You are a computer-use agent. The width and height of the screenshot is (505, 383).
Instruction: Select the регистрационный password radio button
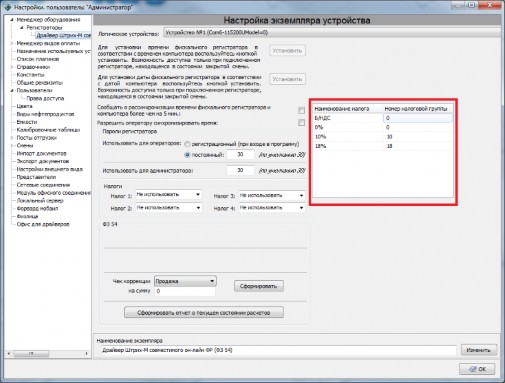[187, 144]
